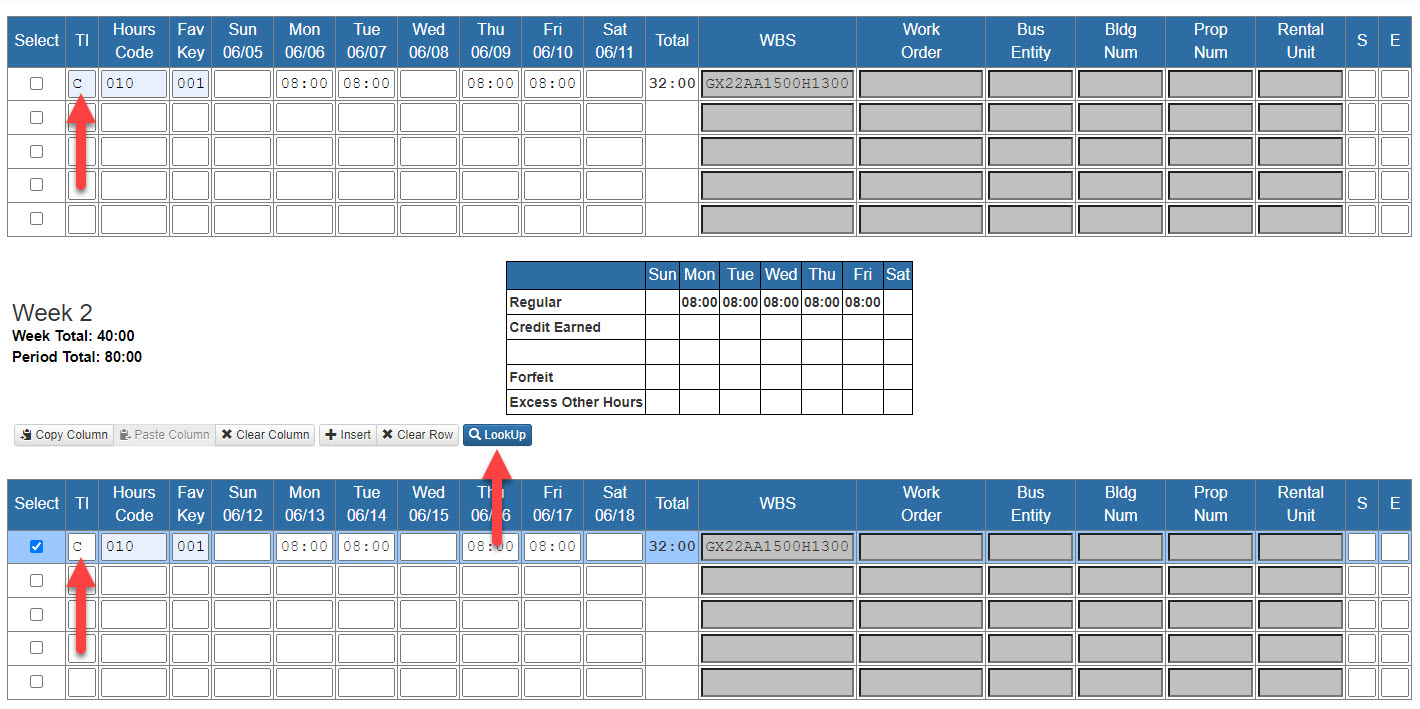Click the Tue 06/14 hours field showing 08:00
The width and height of the screenshot is (1420, 709).
coord(366,547)
